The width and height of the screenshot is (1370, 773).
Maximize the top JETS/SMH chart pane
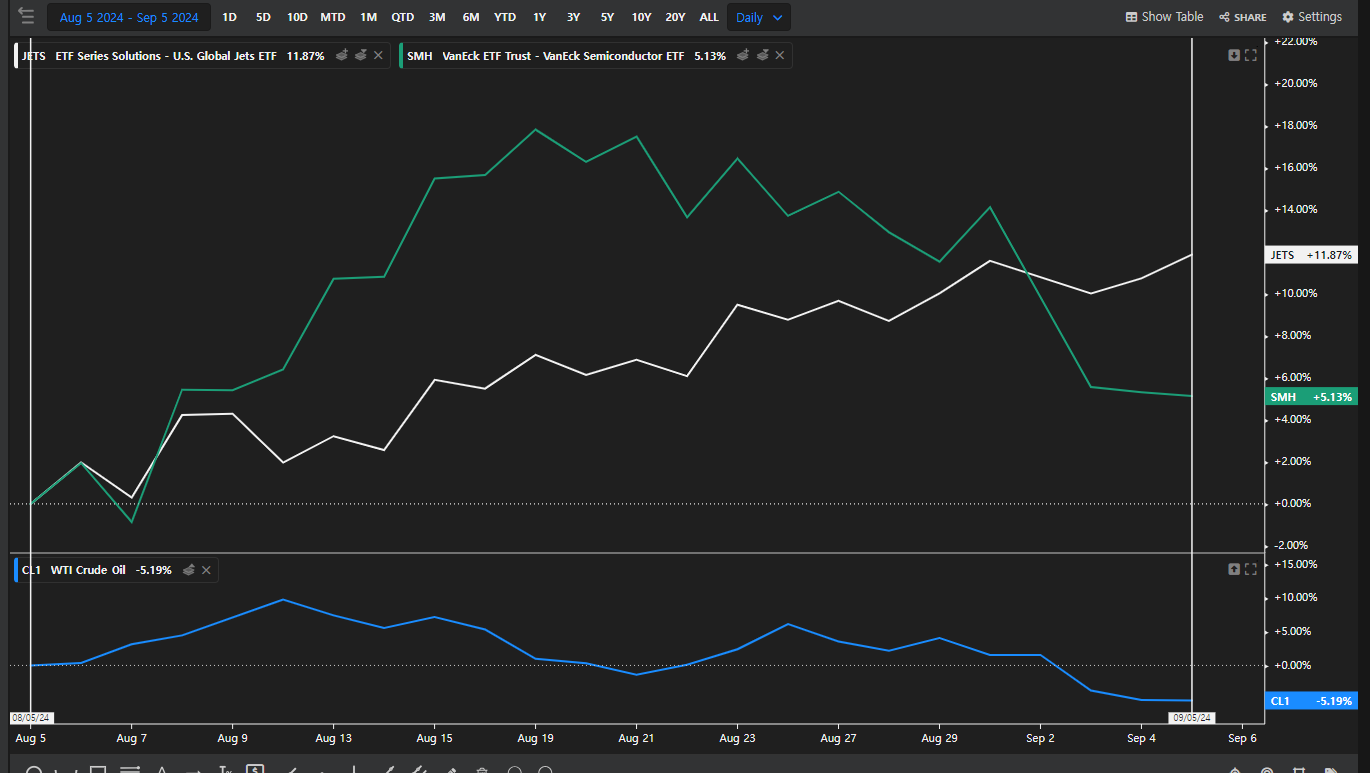tap(1250, 55)
